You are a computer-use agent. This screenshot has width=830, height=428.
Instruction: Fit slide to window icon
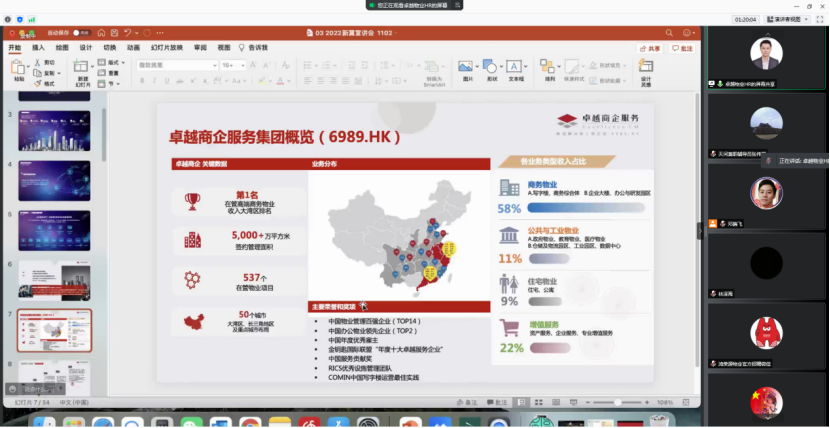click(686, 403)
